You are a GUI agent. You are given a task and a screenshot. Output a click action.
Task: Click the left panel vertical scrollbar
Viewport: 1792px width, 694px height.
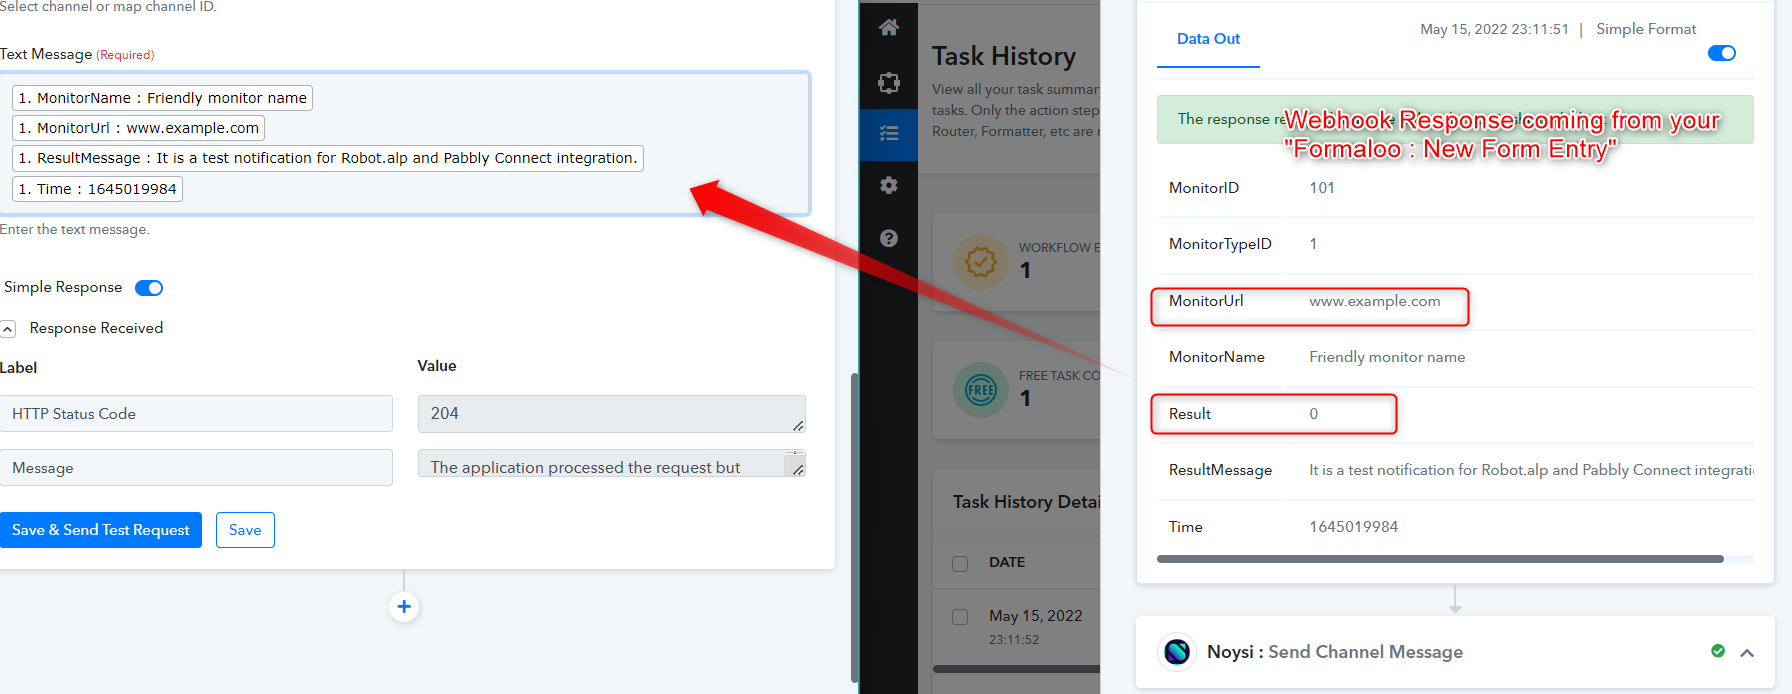(854, 527)
